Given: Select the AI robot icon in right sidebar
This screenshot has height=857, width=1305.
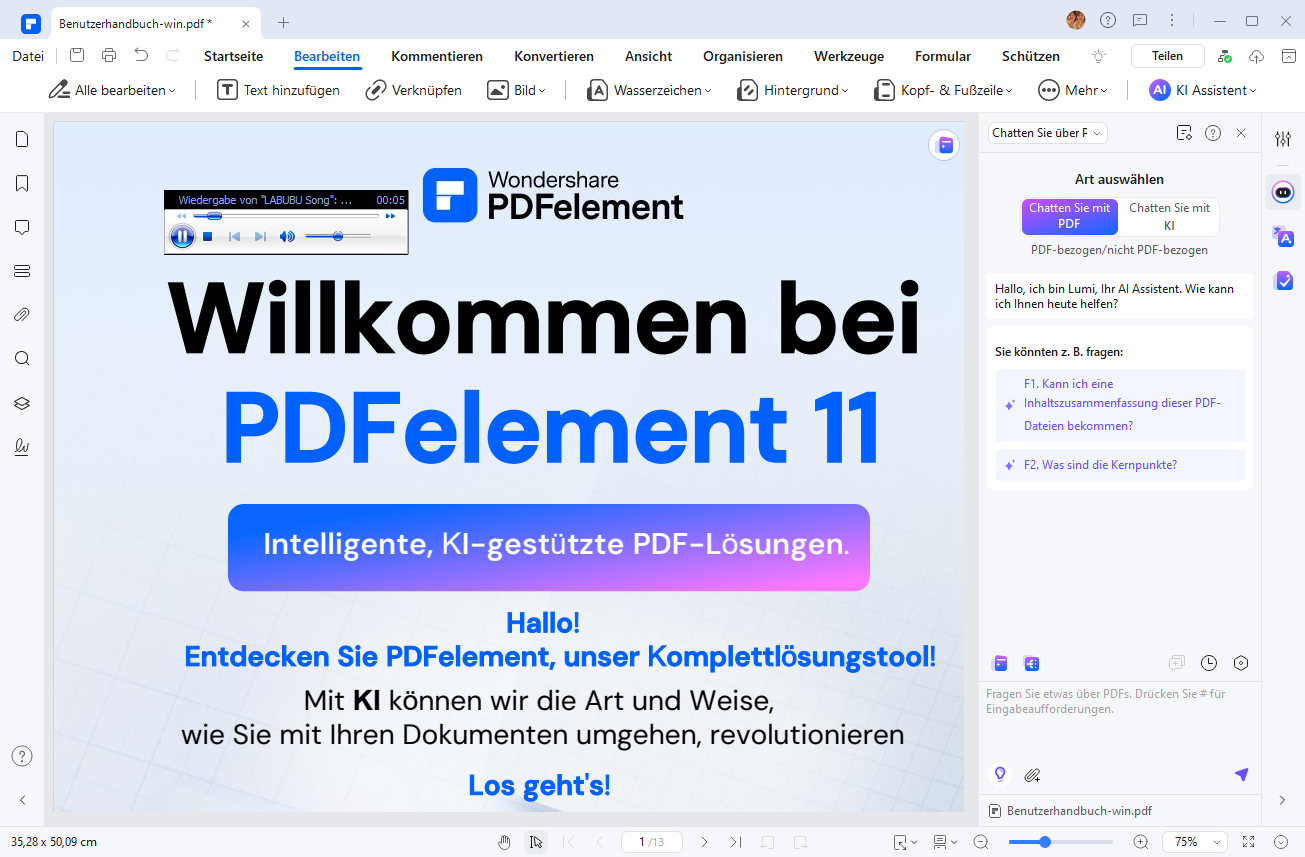Looking at the screenshot, I should (x=1283, y=192).
